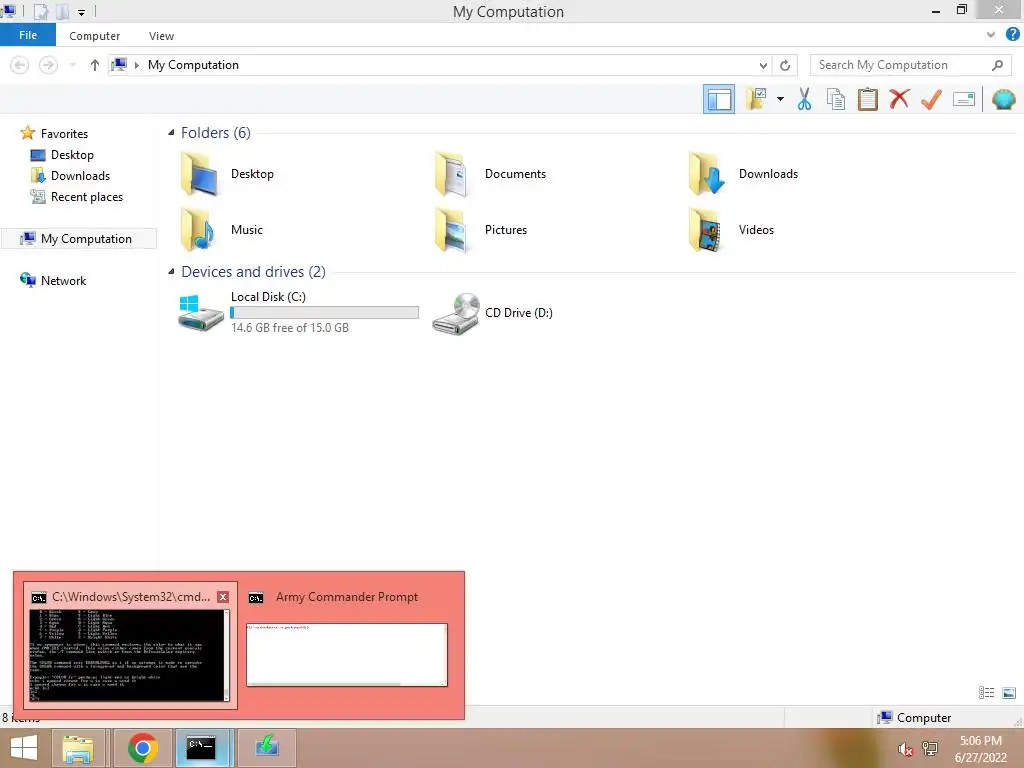Open the recent locations dropdown arrow

pyautogui.click(x=72, y=65)
